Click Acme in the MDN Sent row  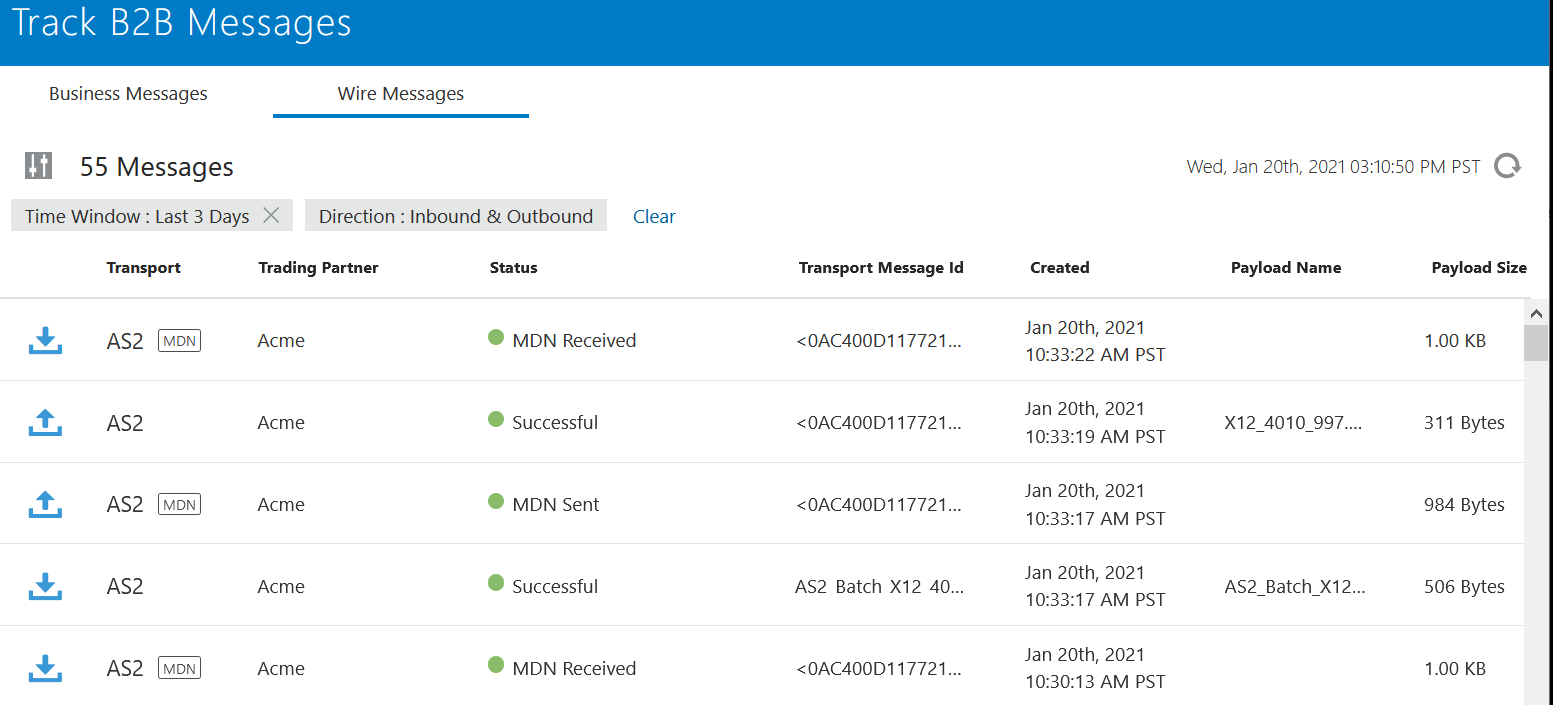pyautogui.click(x=281, y=505)
